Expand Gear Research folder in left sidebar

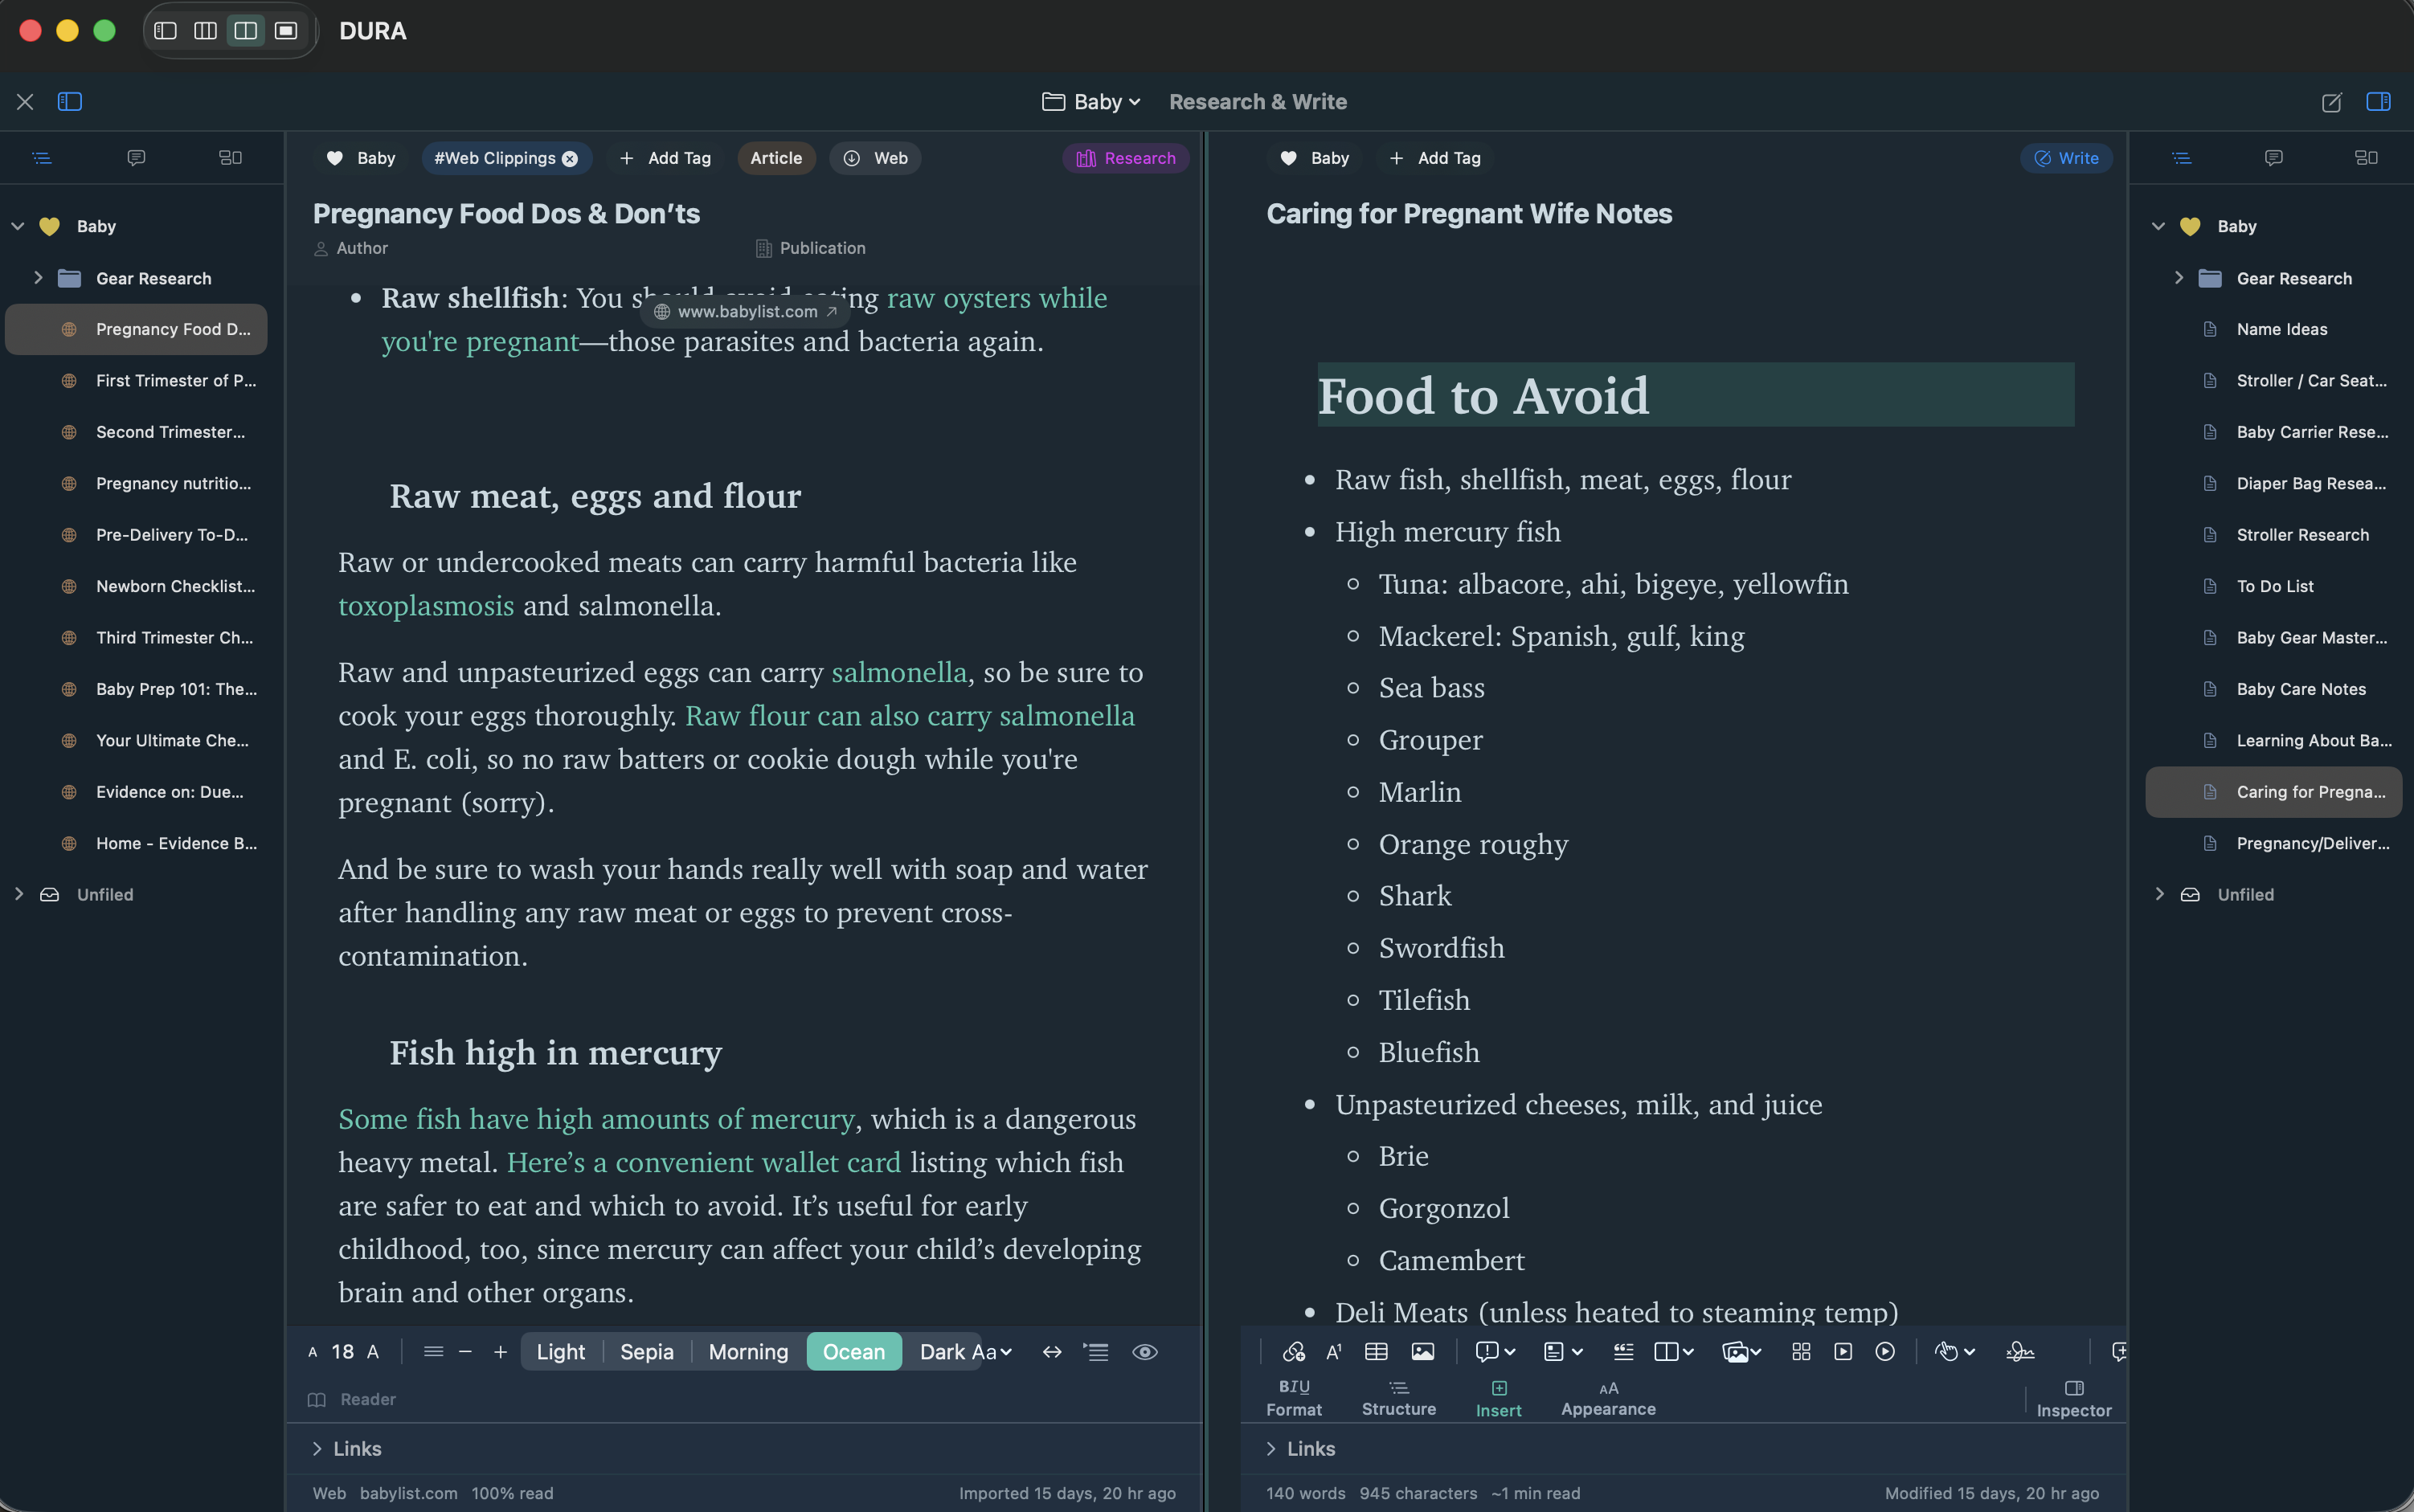(x=38, y=278)
